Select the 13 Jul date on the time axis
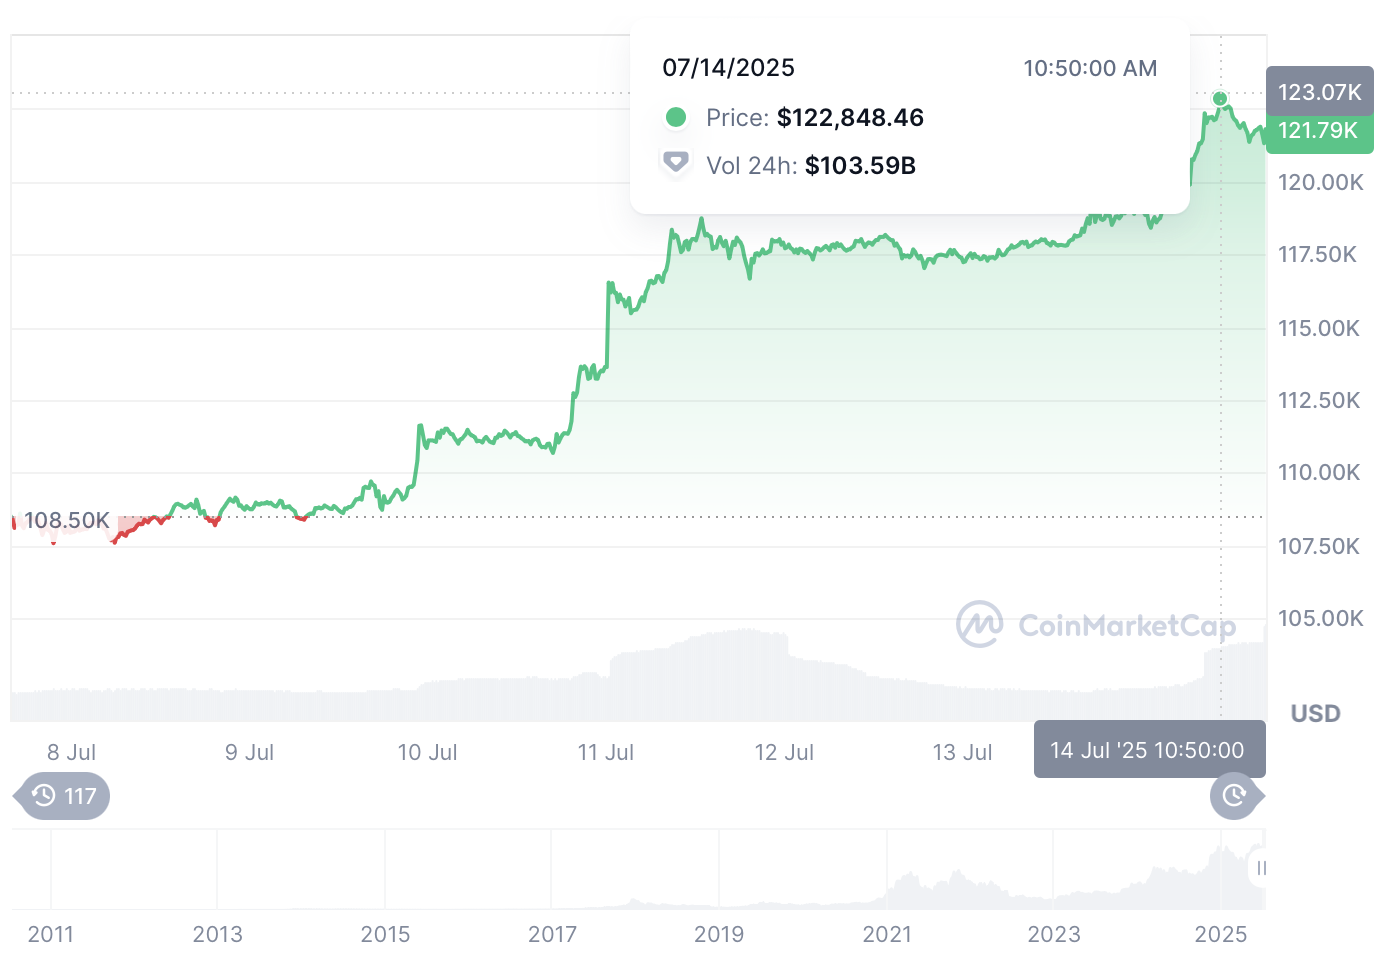 tap(962, 752)
